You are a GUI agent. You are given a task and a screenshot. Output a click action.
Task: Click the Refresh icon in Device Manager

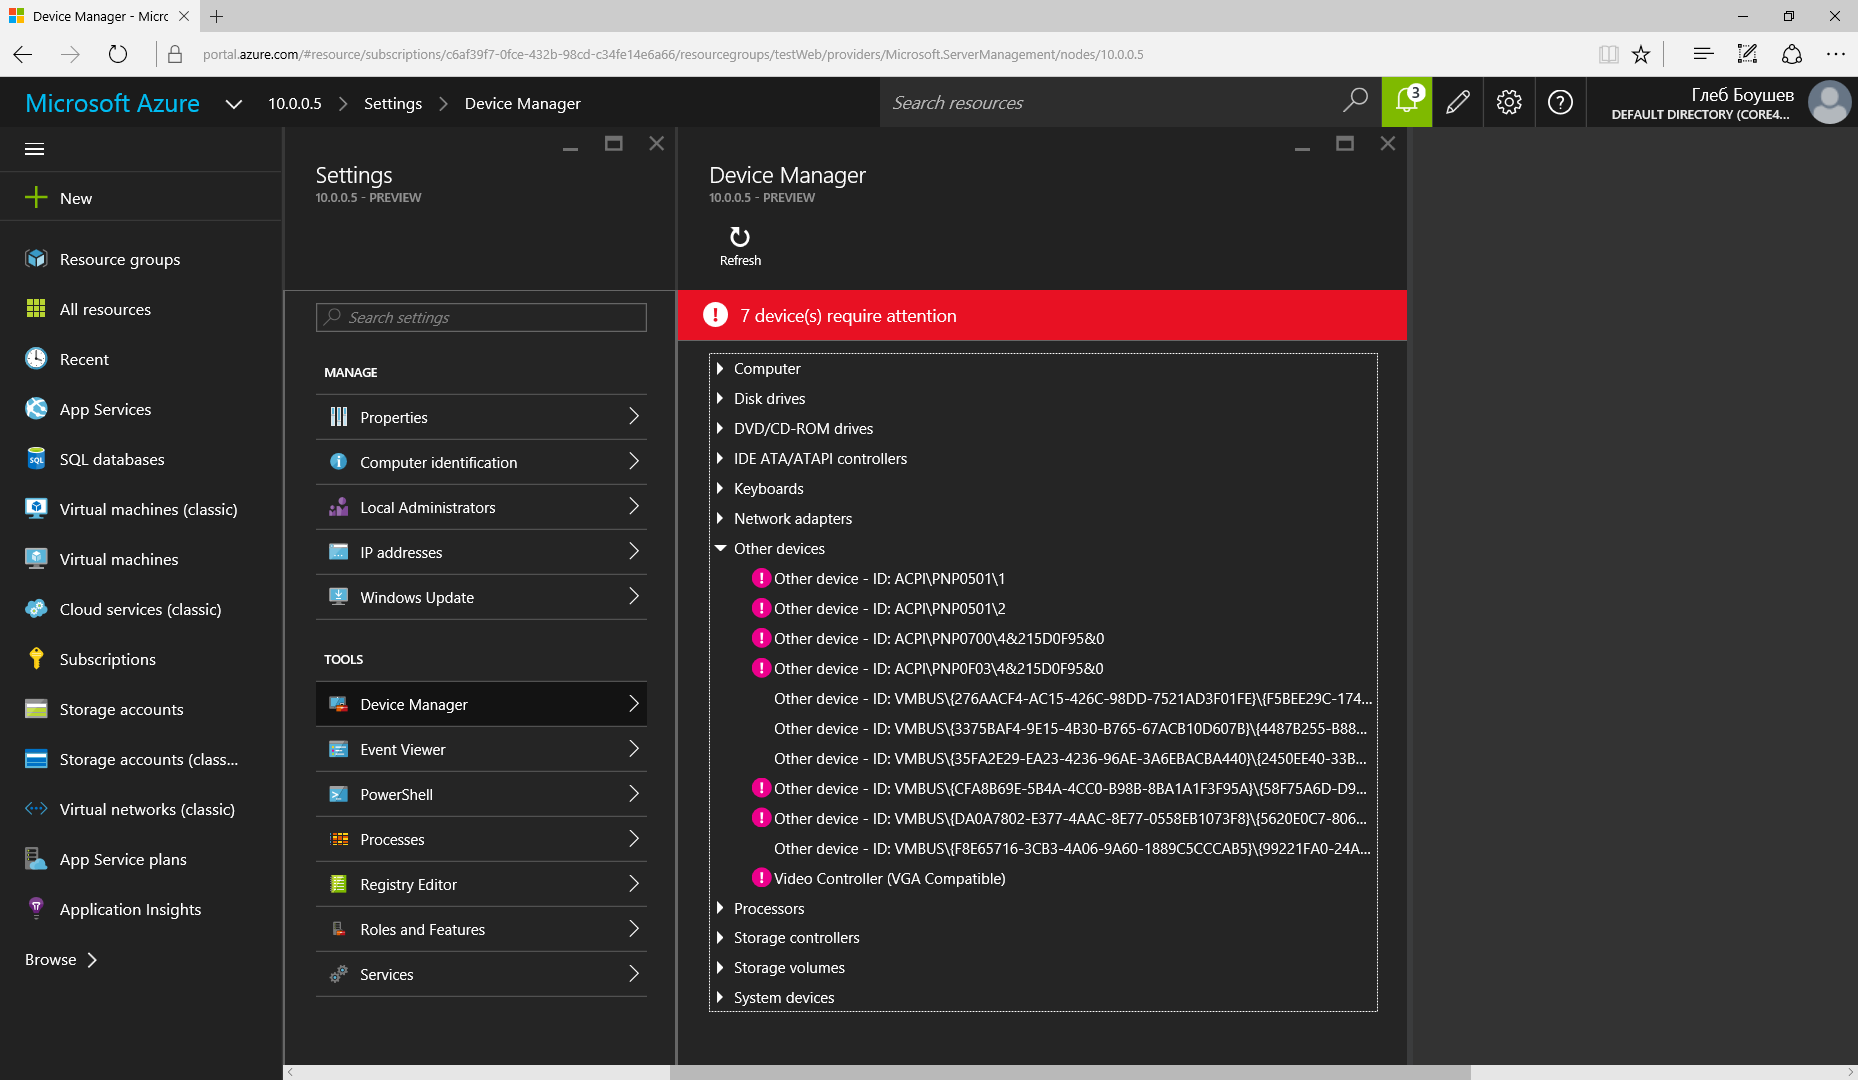740,237
